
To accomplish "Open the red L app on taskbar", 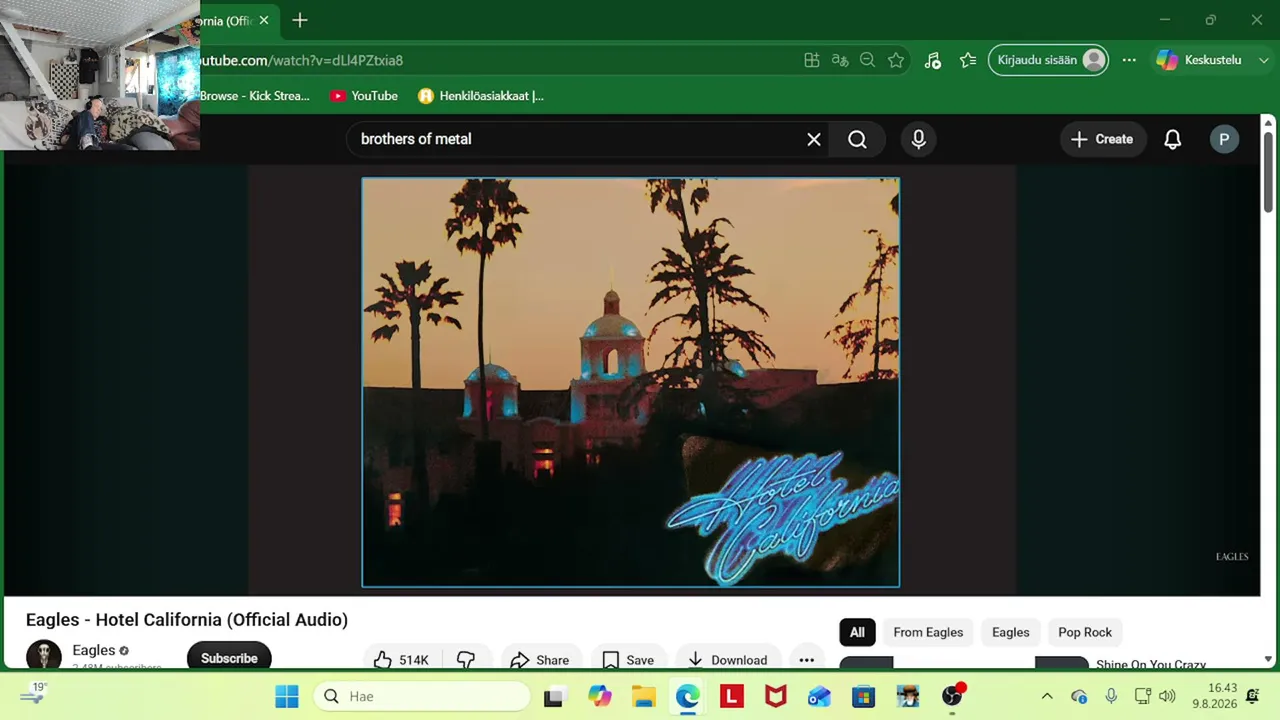I will coord(732,696).
